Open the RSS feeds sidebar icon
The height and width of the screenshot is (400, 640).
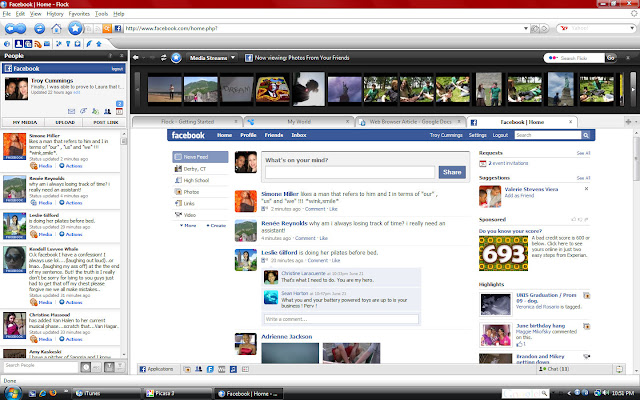pyautogui.click(x=38, y=44)
